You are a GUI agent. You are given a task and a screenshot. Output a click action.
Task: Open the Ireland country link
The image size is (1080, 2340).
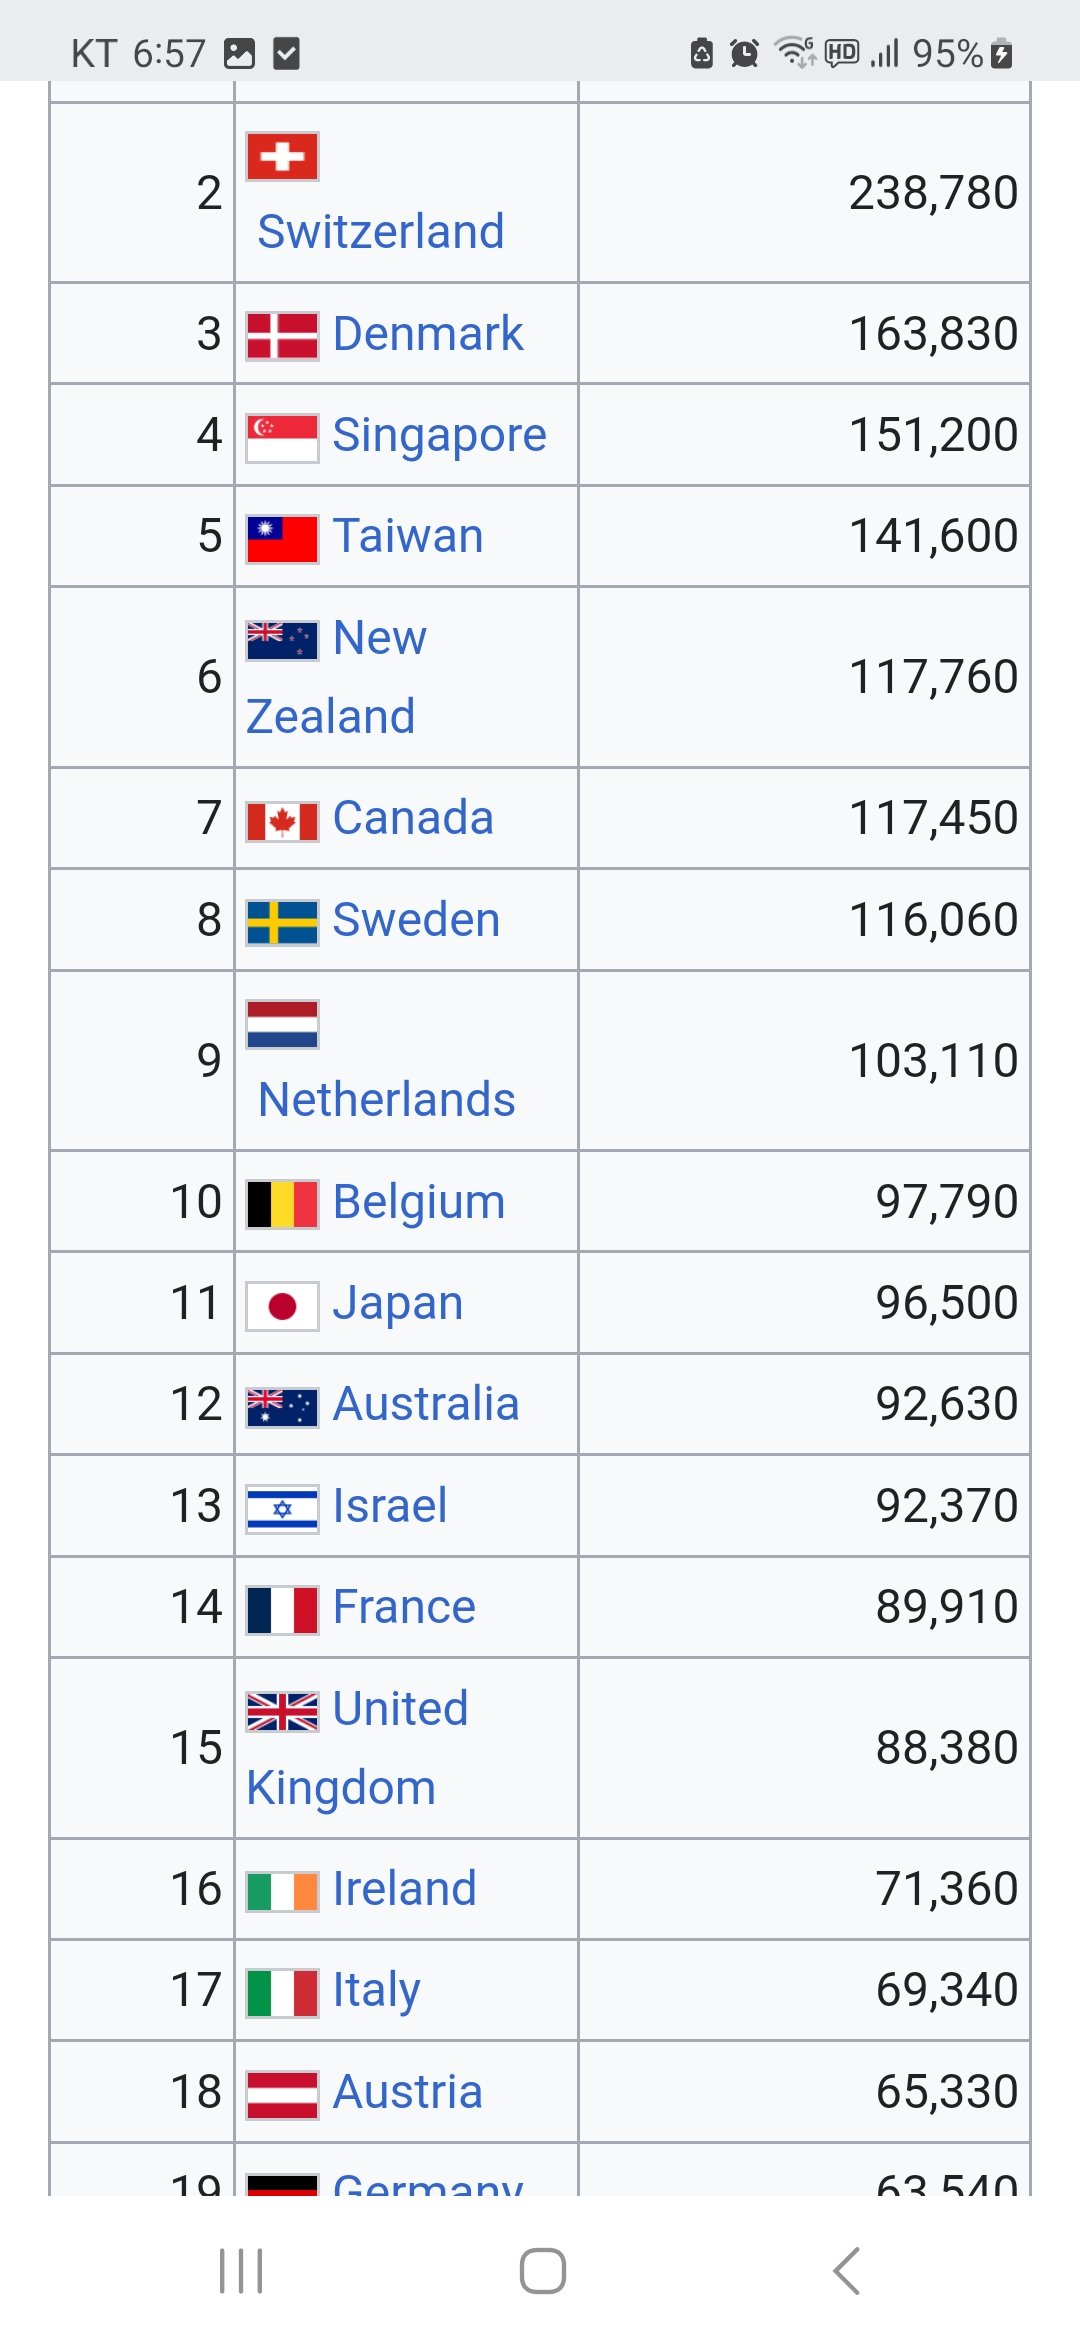(x=404, y=1889)
